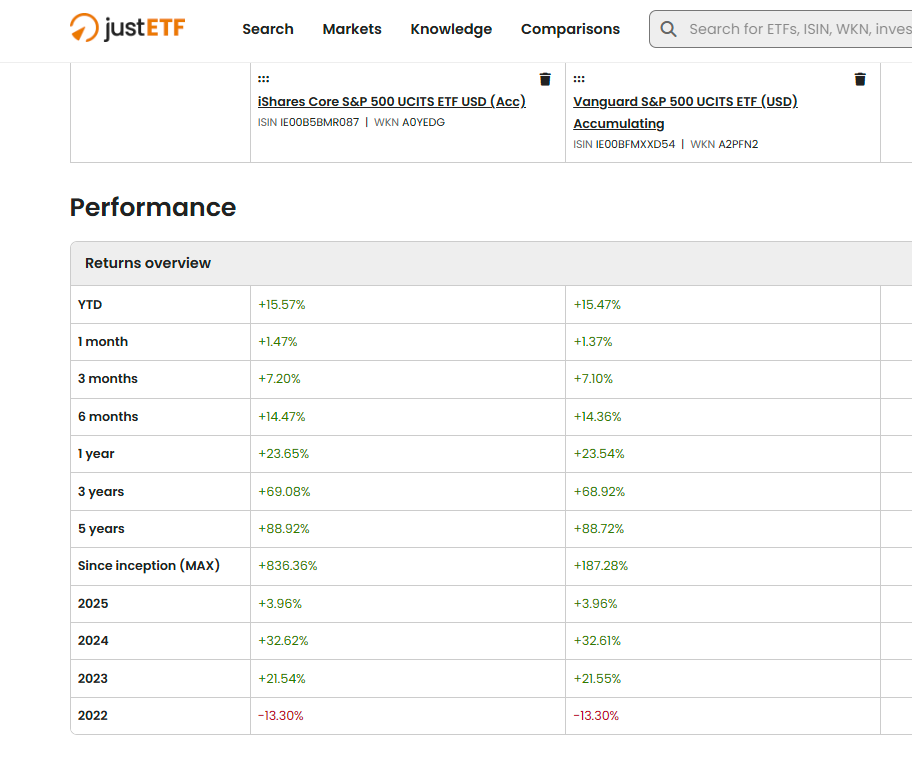Open the Search menu

click(x=268, y=29)
